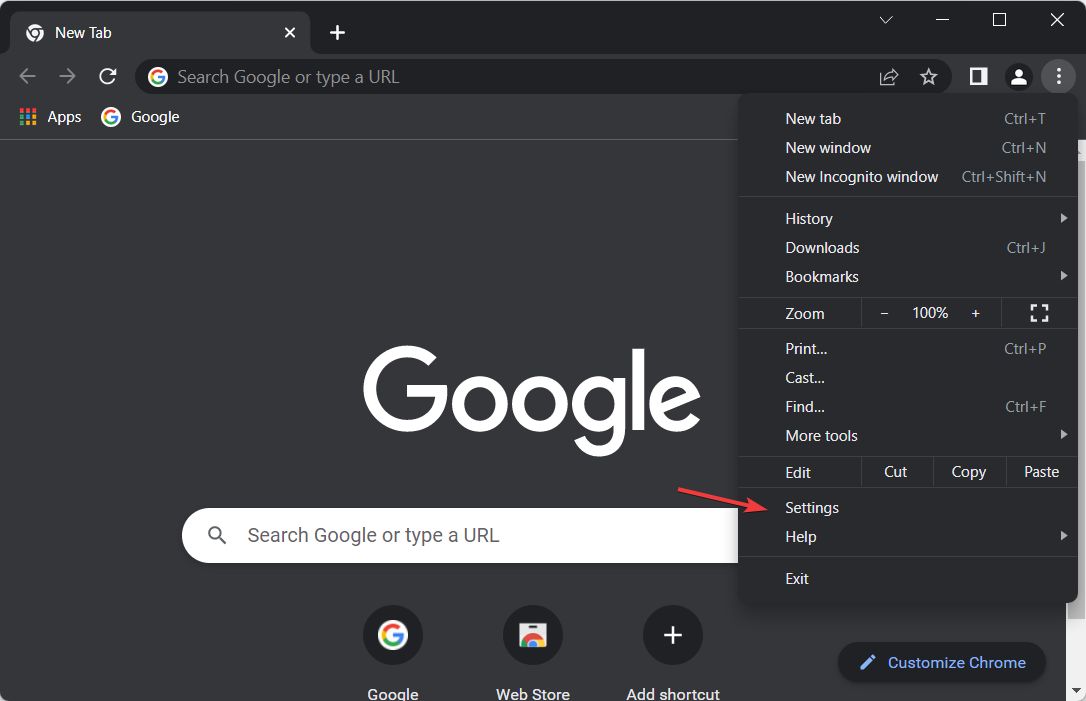The width and height of the screenshot is (1086, 701).
Task: Open the Google bookmark in bookmarks bar
Action: tap(141, 117)
